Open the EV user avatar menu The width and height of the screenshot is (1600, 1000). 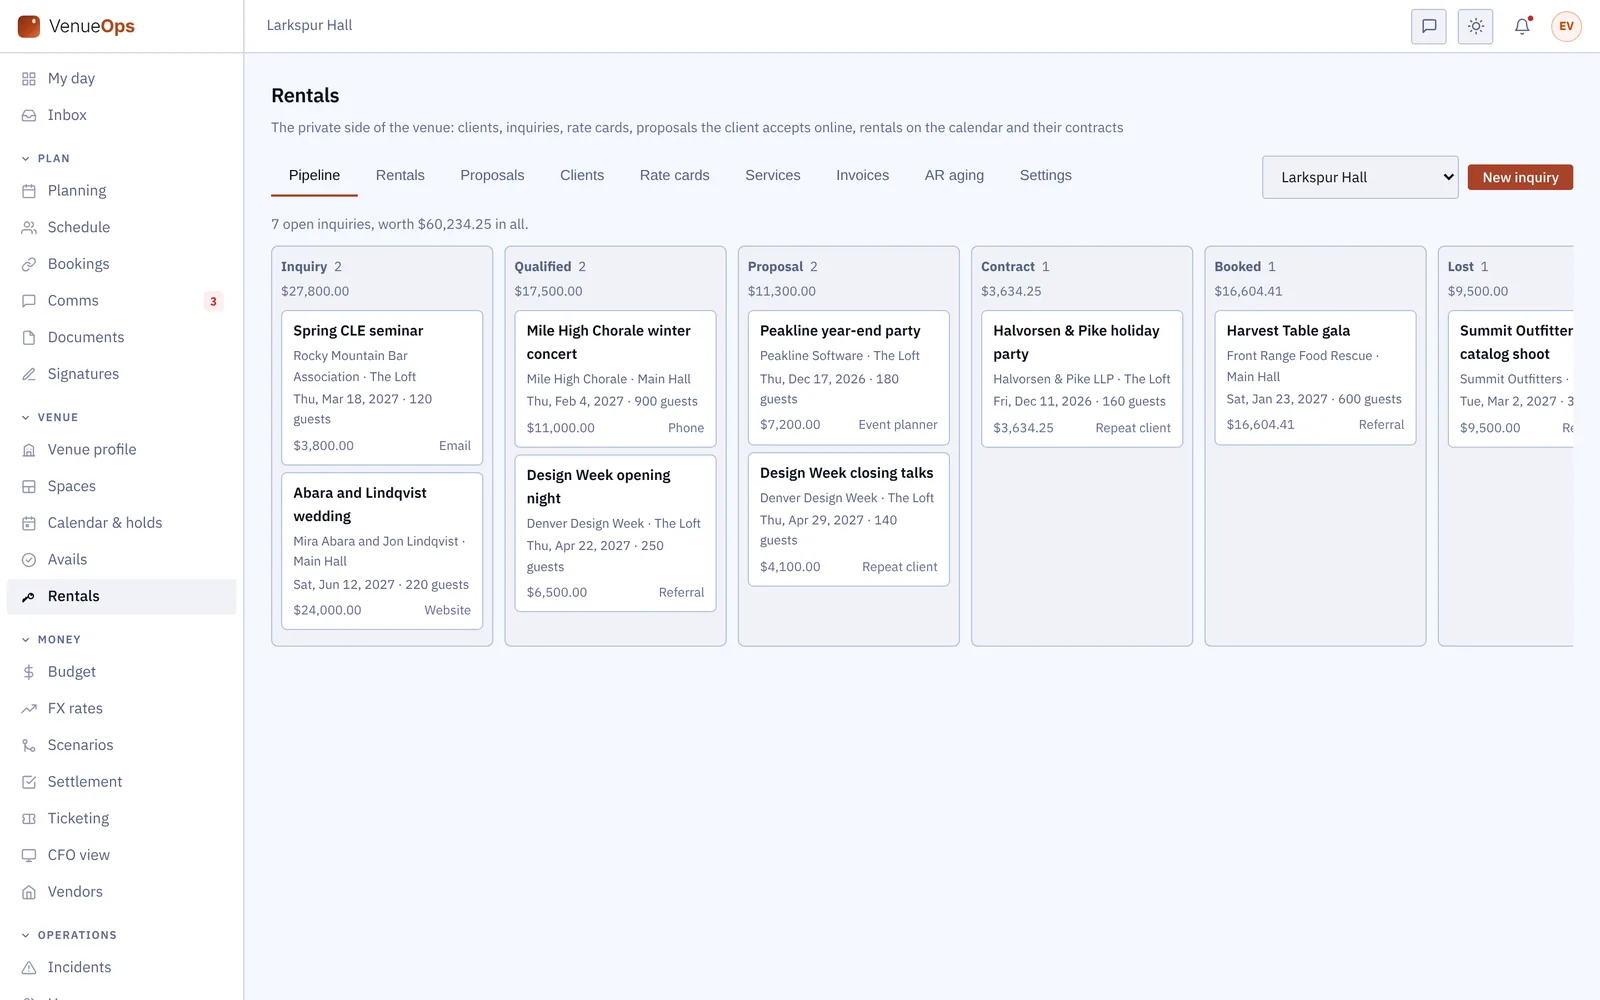coord(1567,26)
